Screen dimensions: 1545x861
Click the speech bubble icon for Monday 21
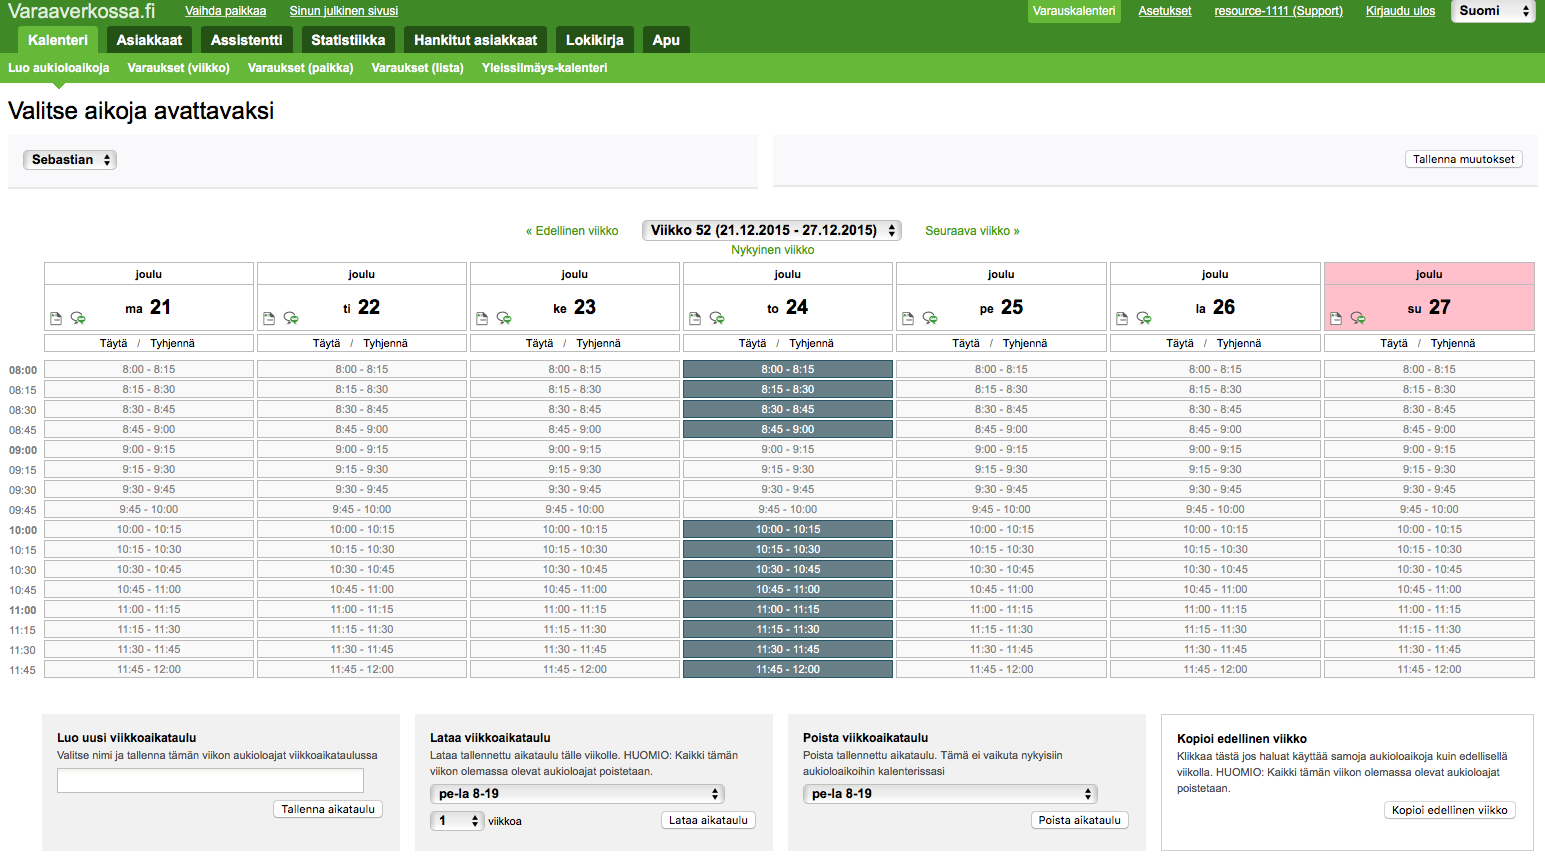(78, 318)
